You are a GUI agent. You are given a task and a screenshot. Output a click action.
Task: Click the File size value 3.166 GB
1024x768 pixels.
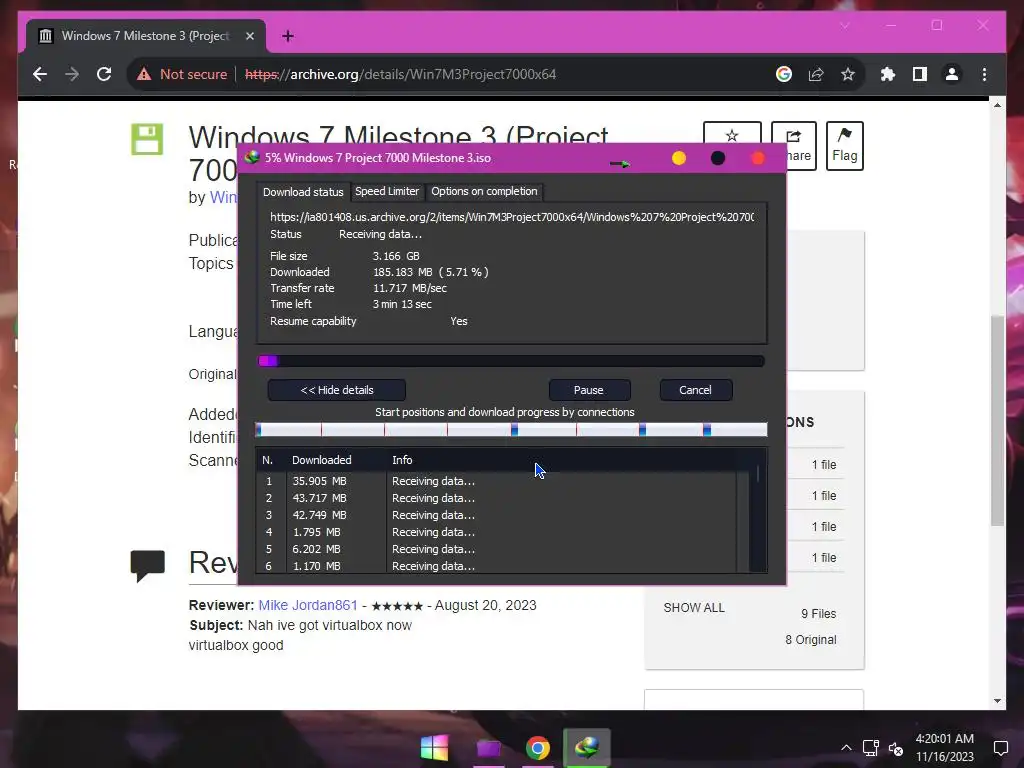click(396, 256)
